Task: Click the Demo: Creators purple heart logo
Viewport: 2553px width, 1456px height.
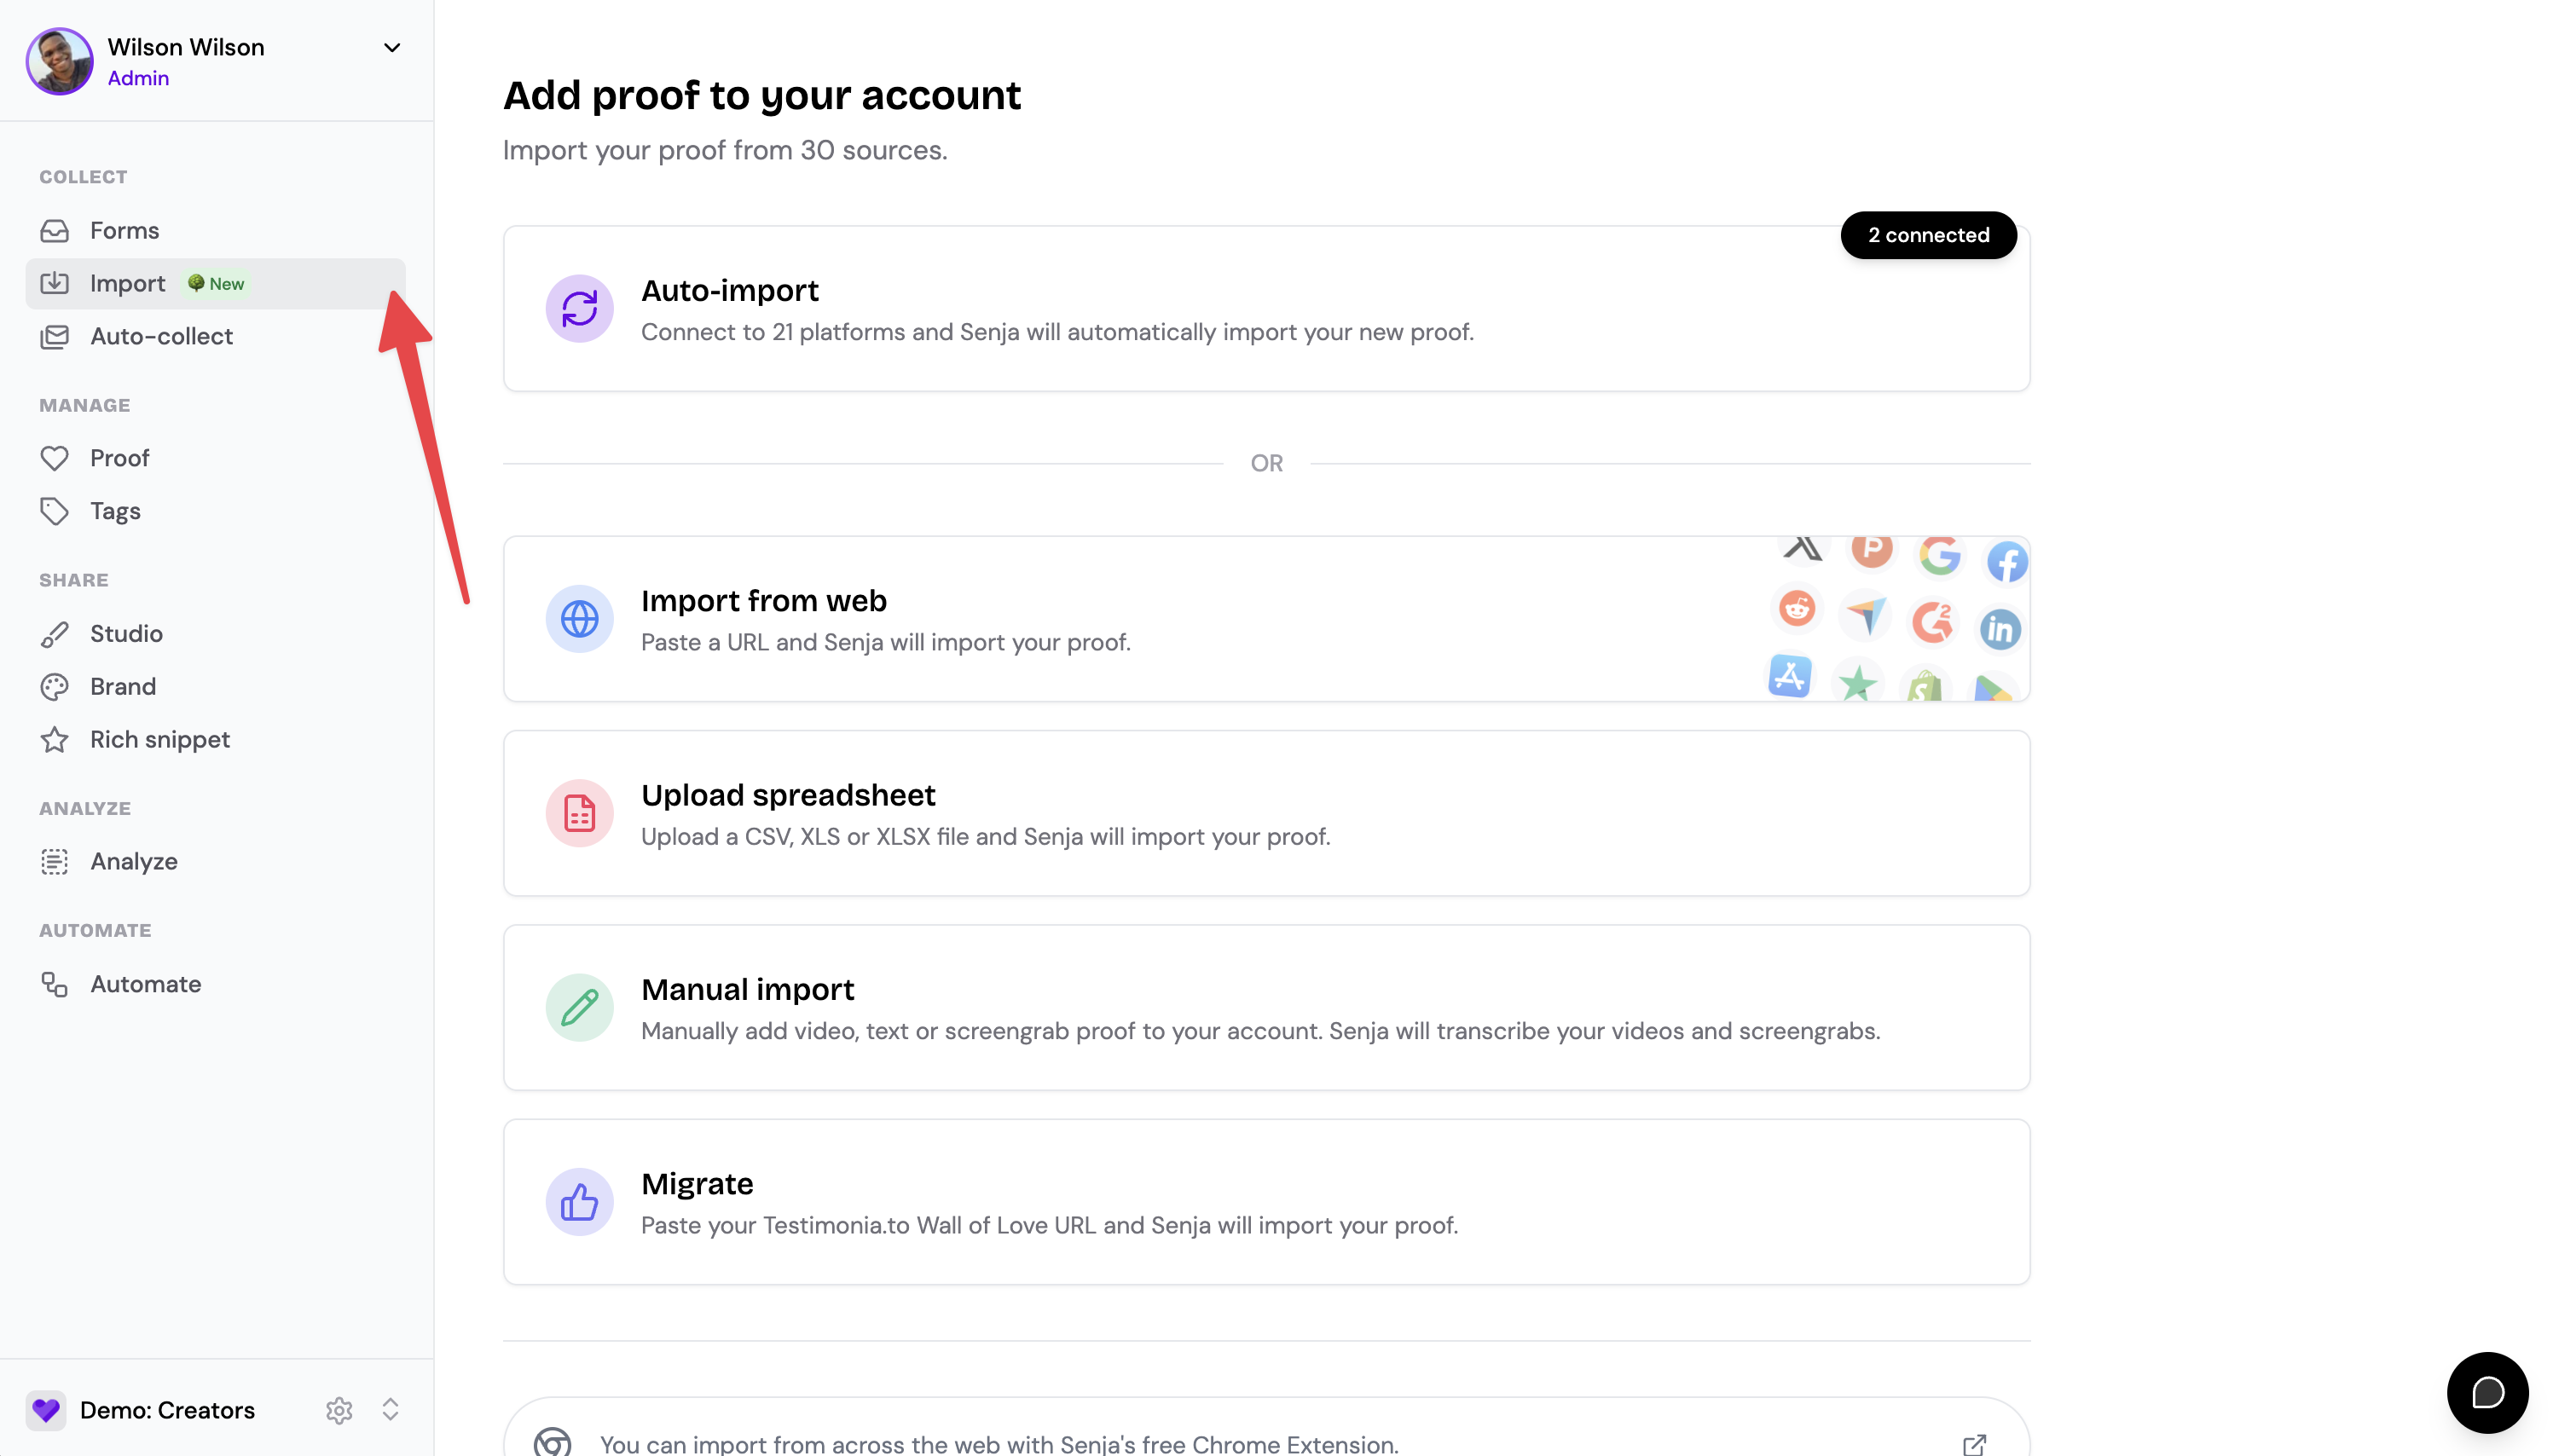Action: pyautogui.click(x=46, y=1410)
